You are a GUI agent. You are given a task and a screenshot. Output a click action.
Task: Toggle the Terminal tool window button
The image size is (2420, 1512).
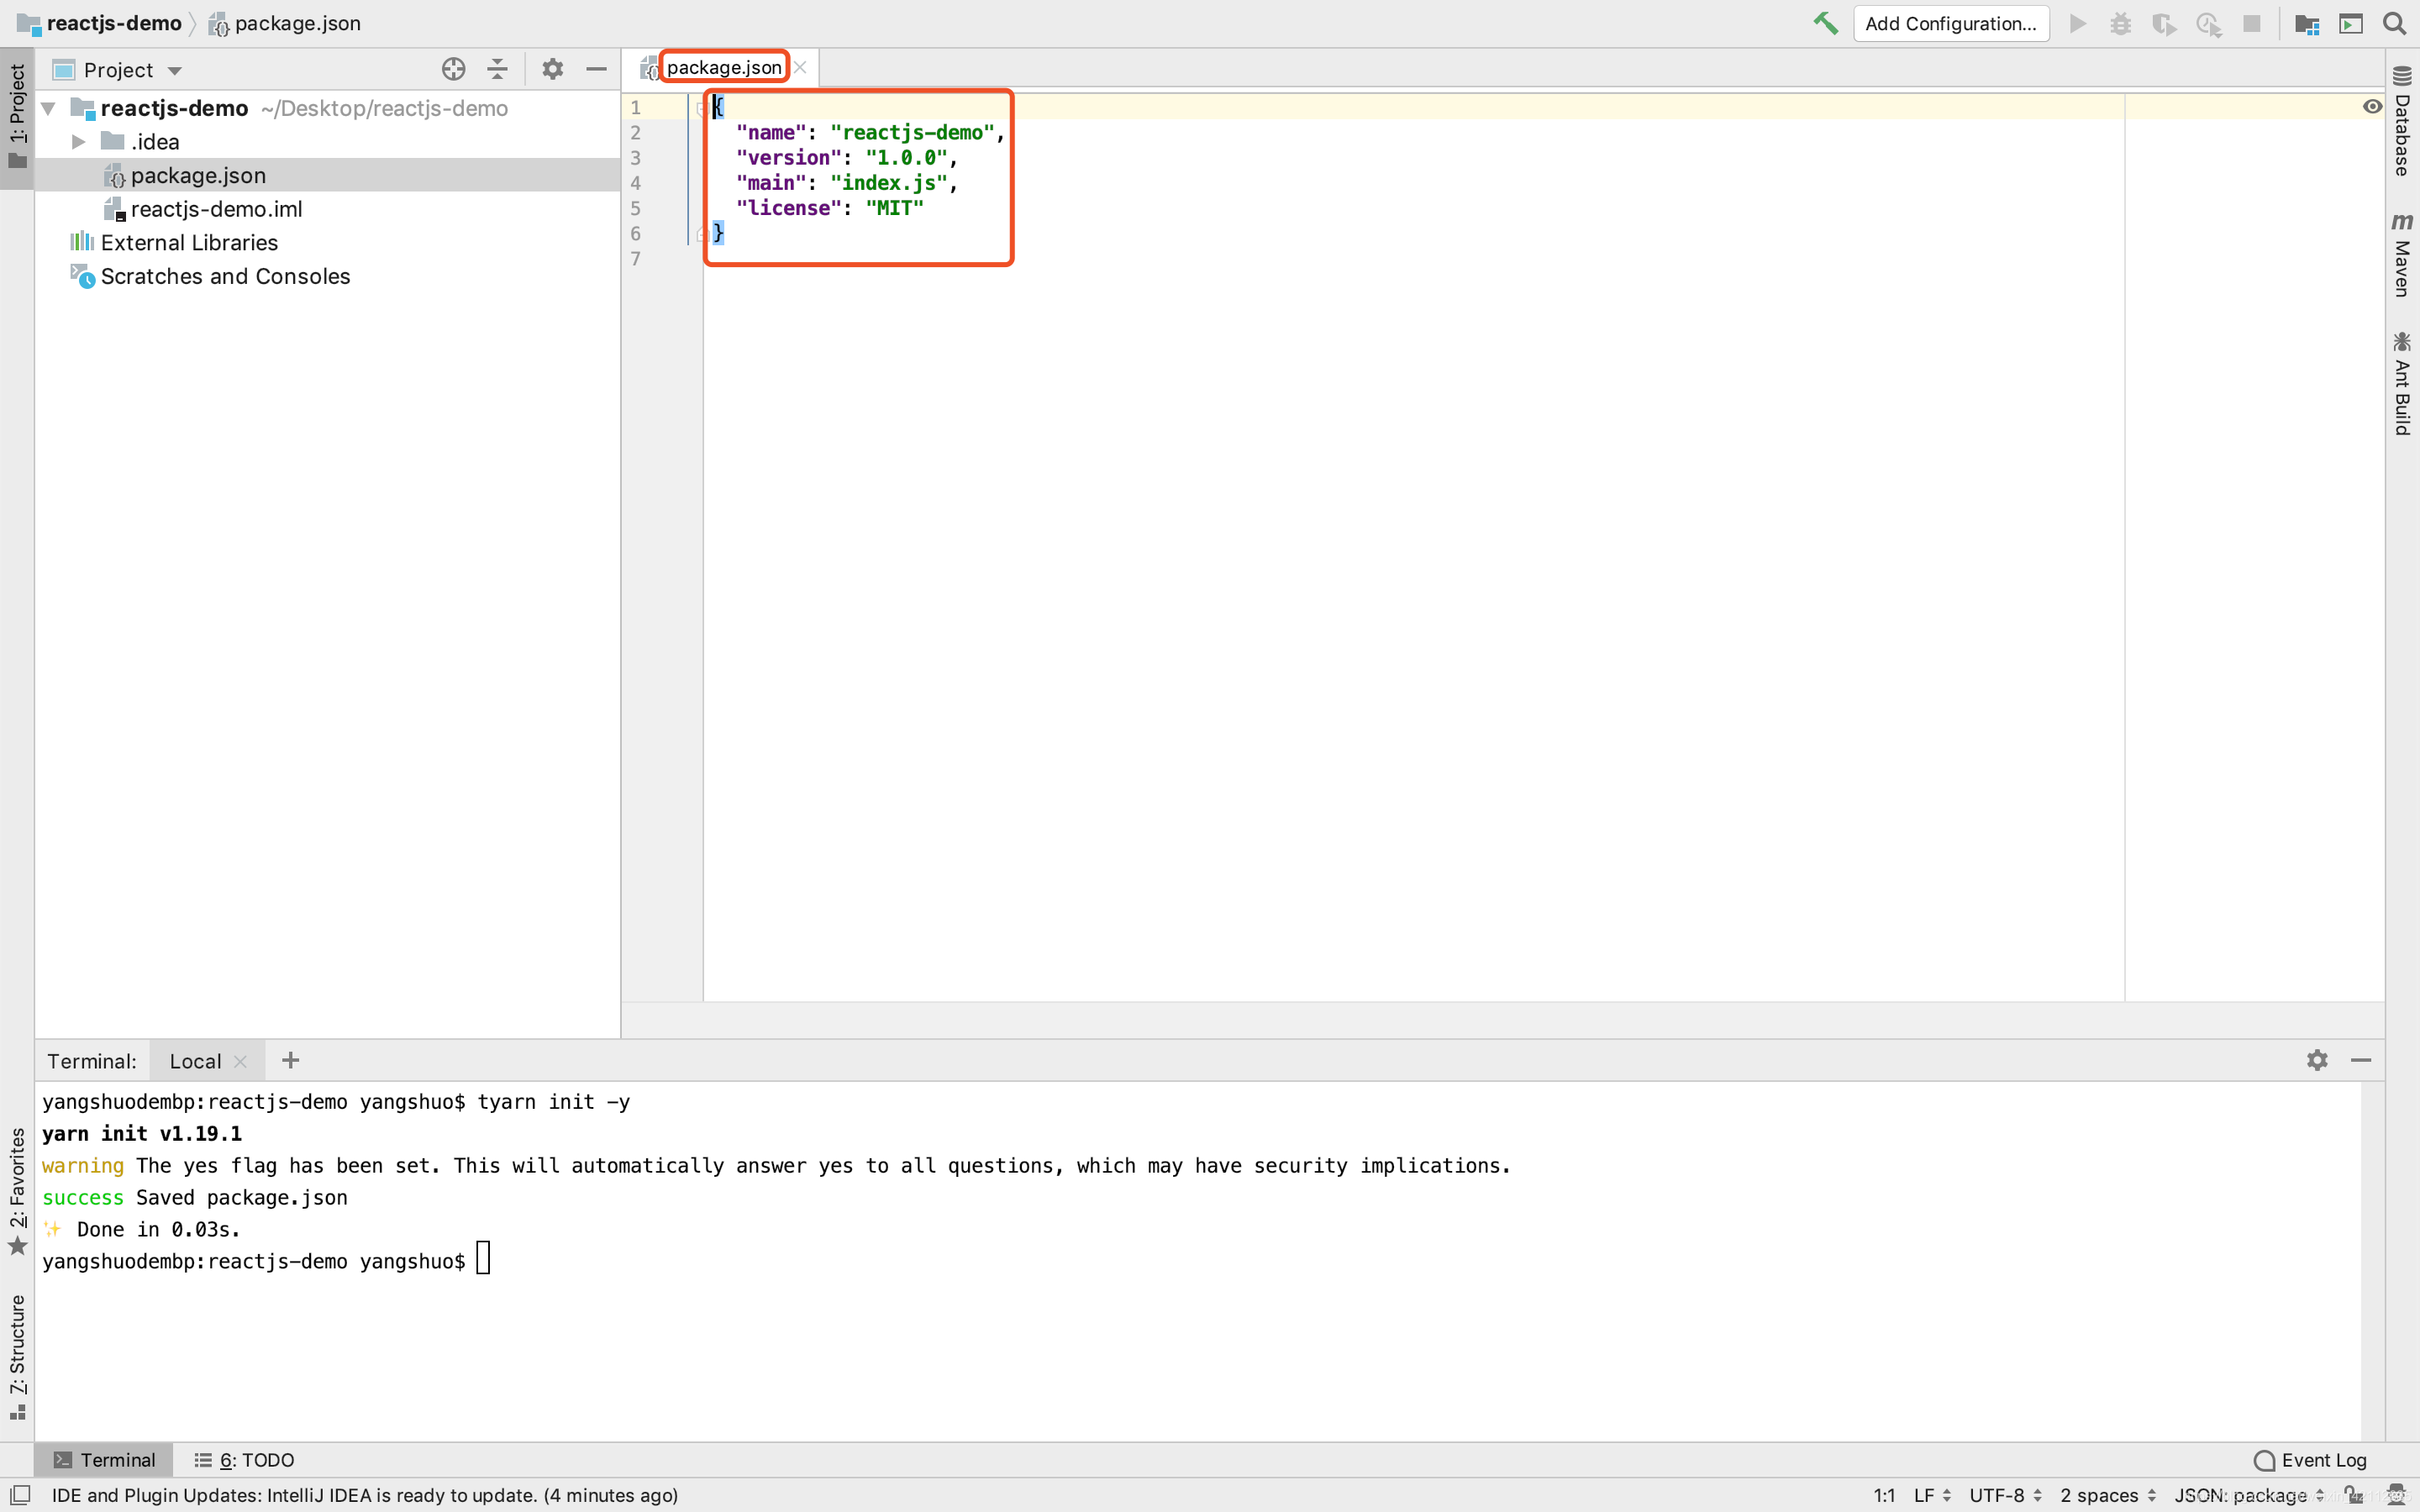click(104, 1460)
